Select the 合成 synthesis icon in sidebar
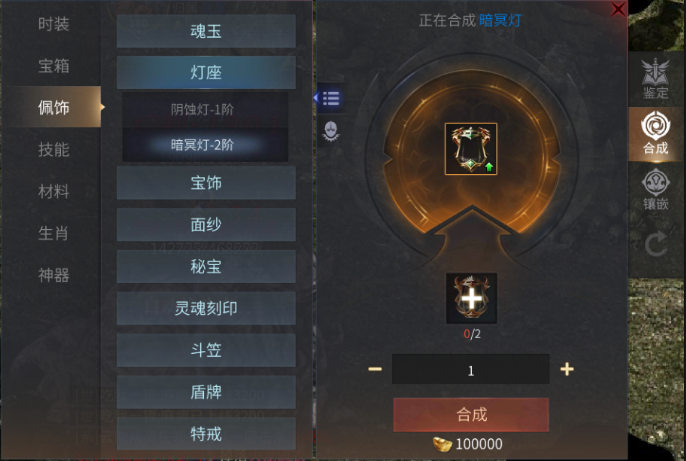The image size is (686, 461). pyautogui.click(x=655, y=133)
